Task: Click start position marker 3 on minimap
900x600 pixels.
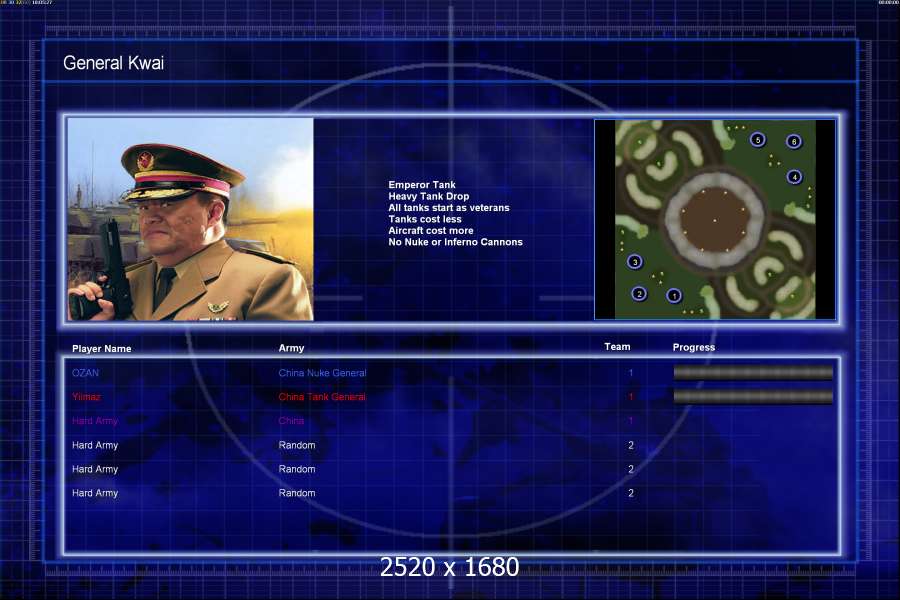Action: tap(635, 262)
